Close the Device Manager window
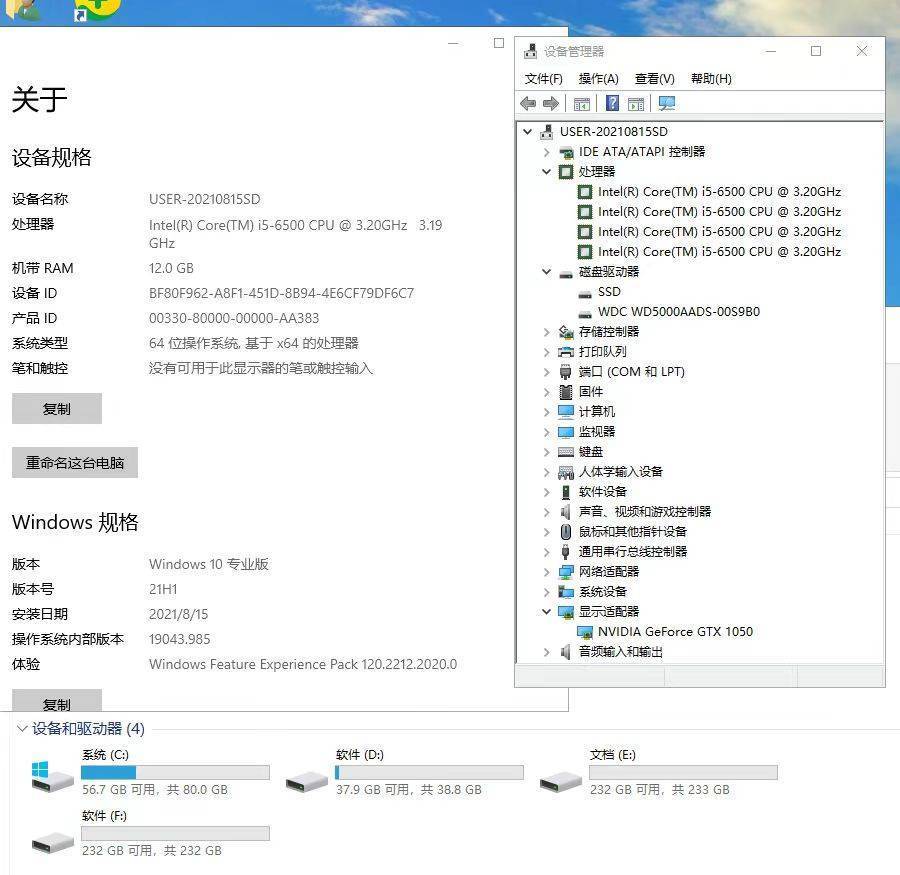 (862, 51)
